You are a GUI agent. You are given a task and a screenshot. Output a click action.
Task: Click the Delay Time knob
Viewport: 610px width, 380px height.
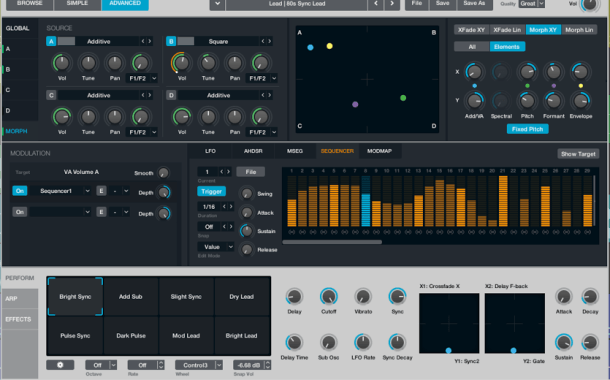294,343
